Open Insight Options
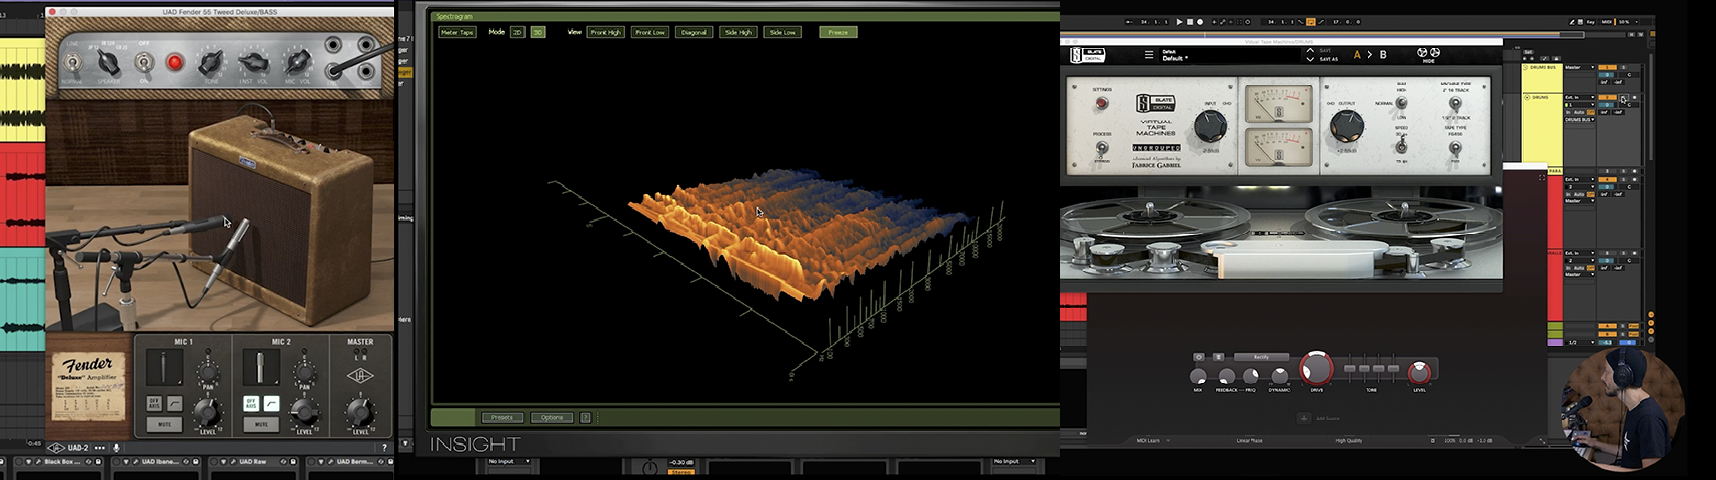1716x480 pixels. point(552,417)
